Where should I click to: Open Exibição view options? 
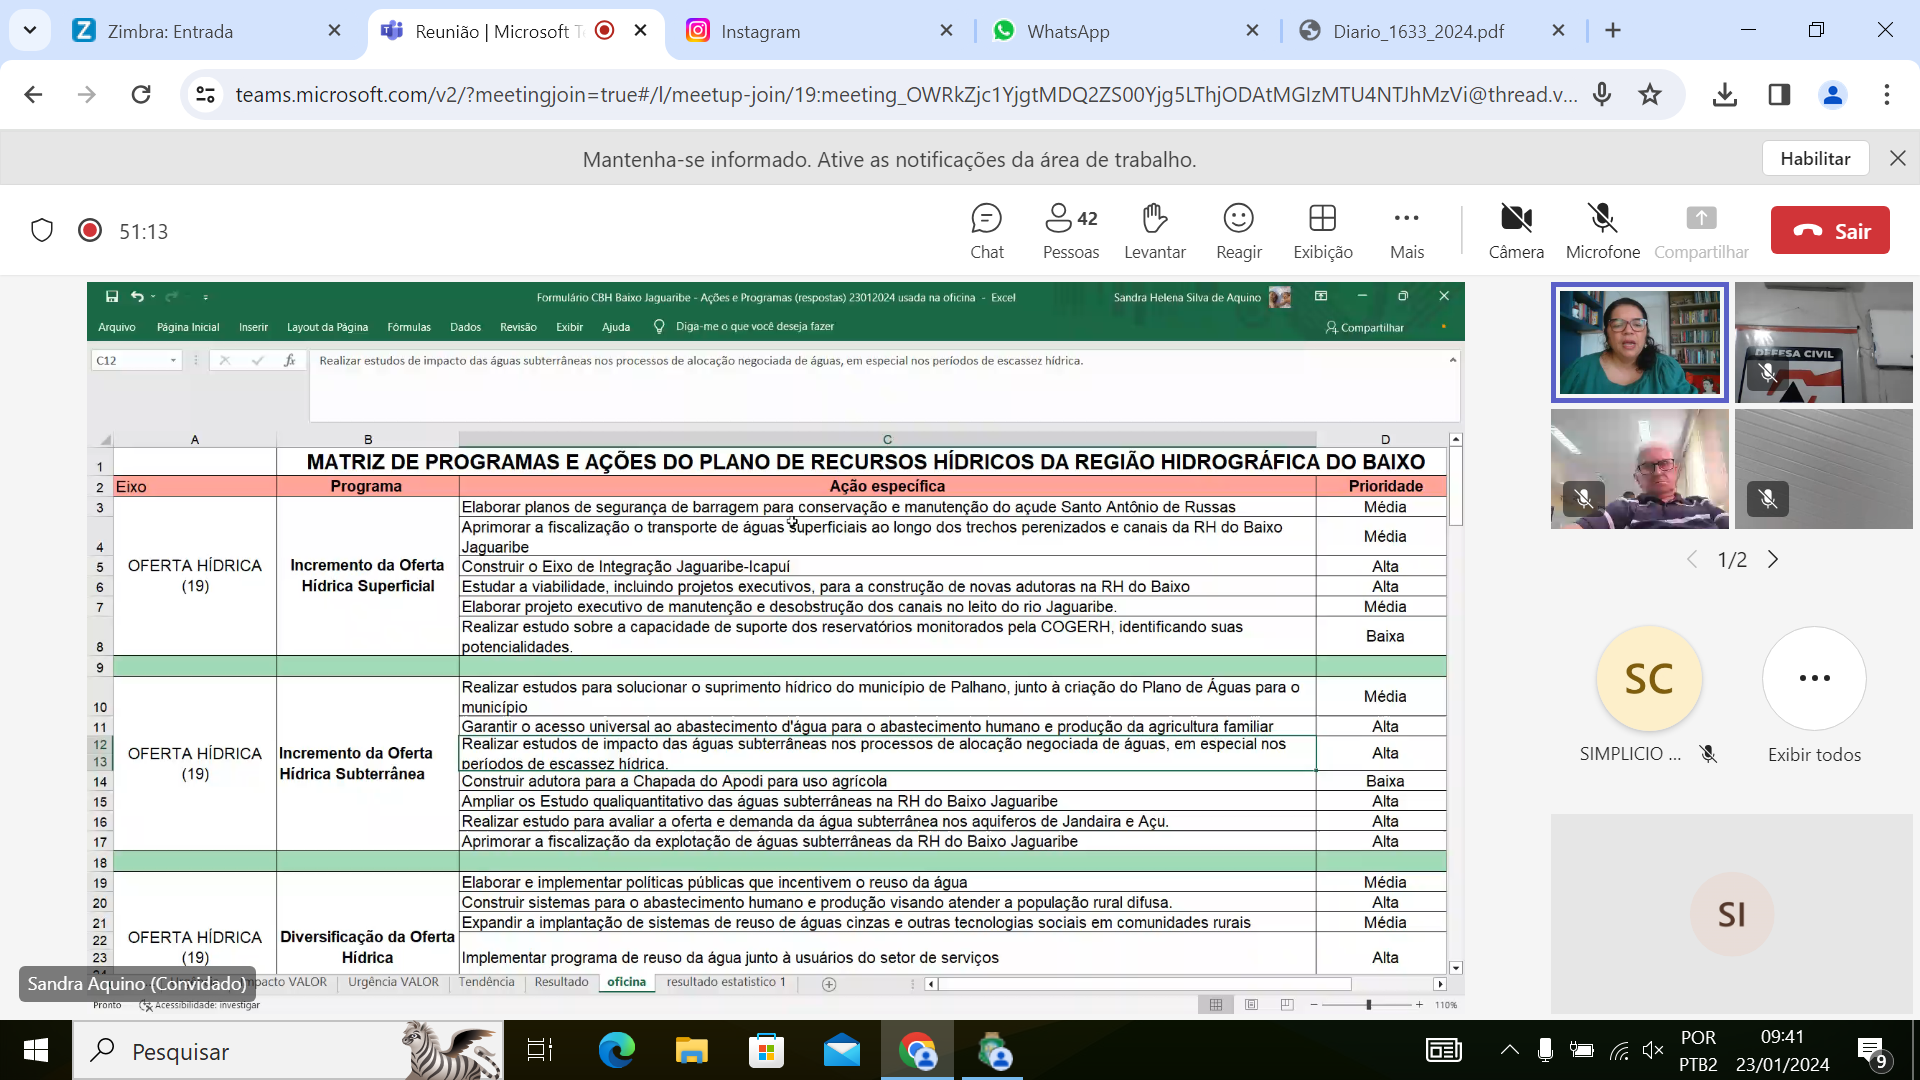point(1323,231)
